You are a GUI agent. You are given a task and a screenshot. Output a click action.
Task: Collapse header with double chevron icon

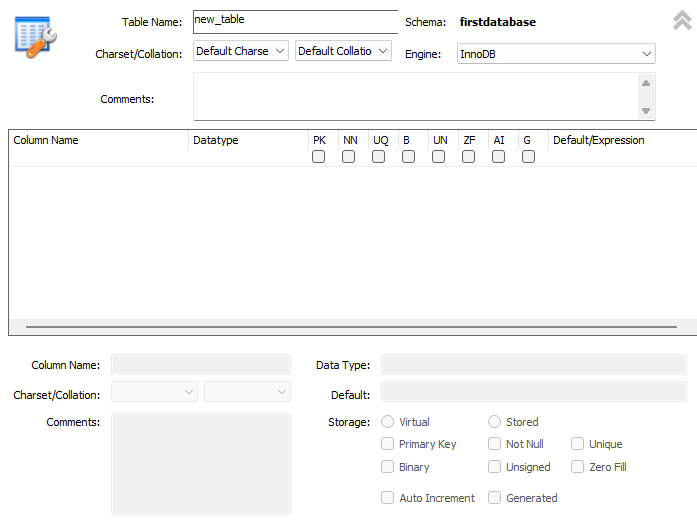[682, 20]
